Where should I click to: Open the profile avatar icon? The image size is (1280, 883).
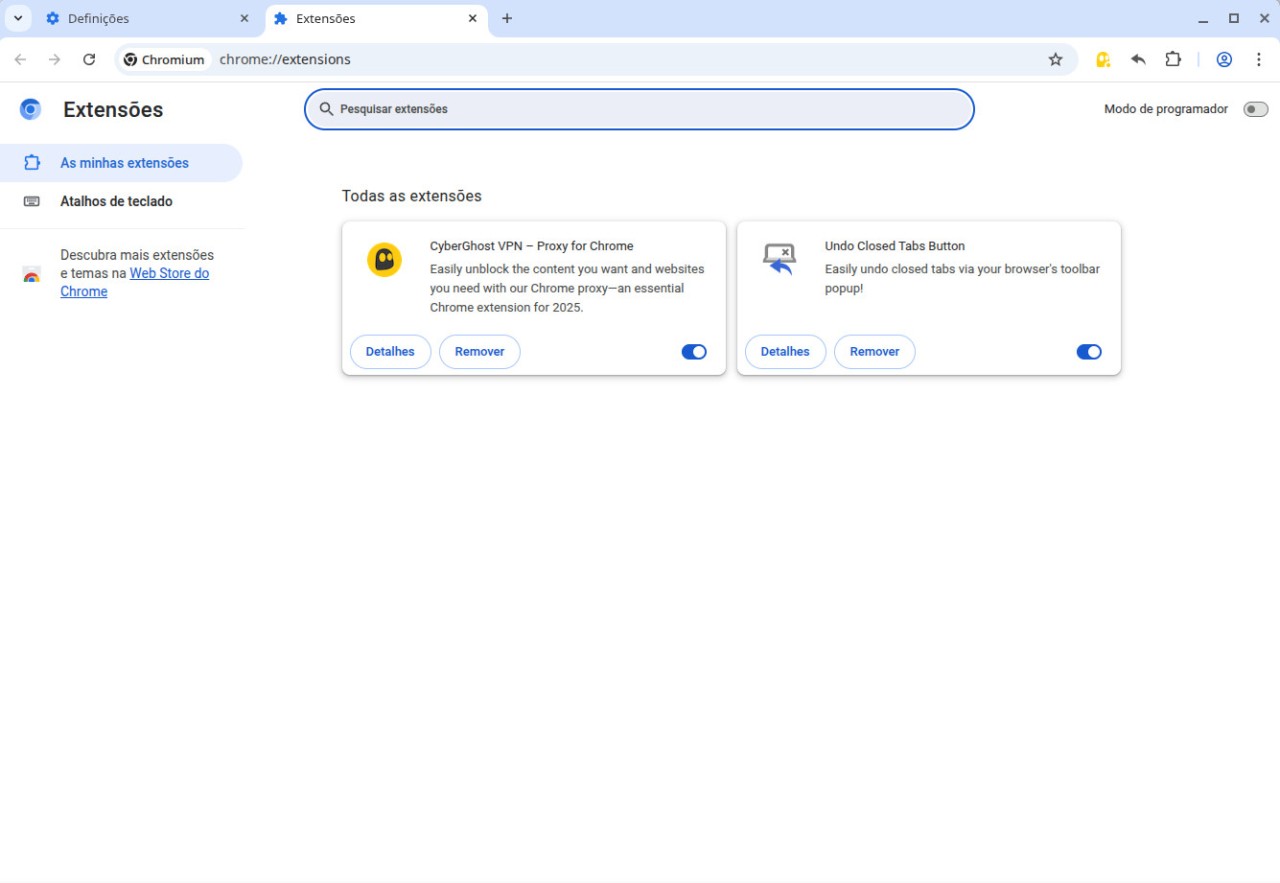[1224, 59]
